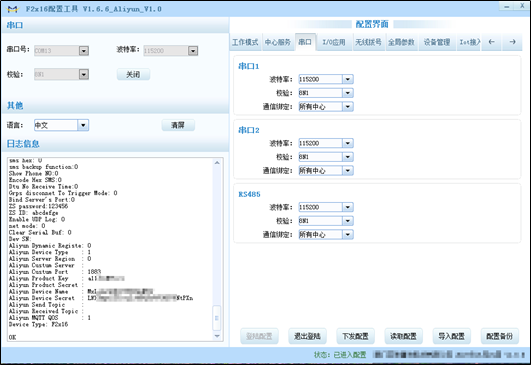Open the 语言 language dropdown
This screenshot has width=531, height=365.
[x=83, y=125]
